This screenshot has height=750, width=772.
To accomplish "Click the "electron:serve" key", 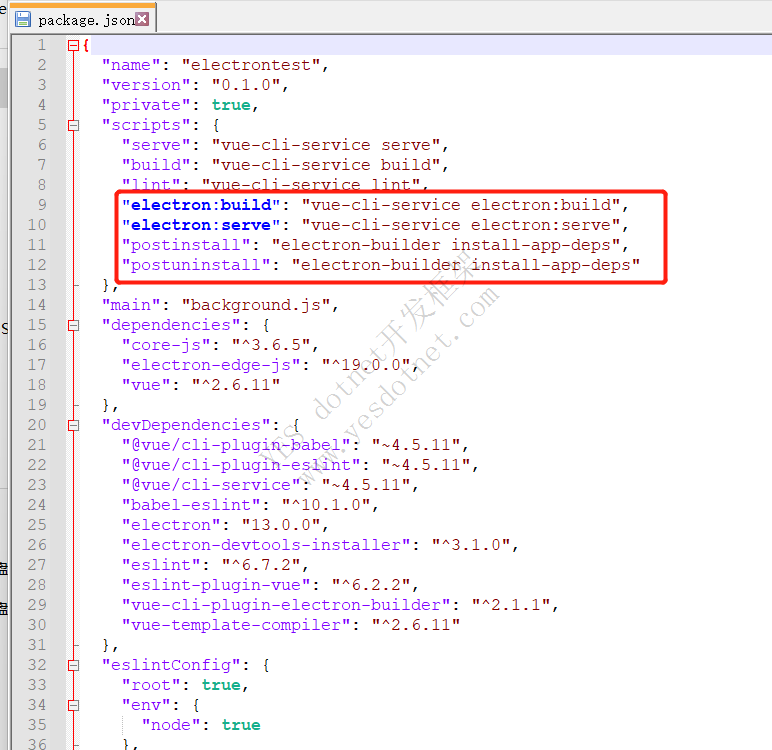I will click(x=201, y=225).
